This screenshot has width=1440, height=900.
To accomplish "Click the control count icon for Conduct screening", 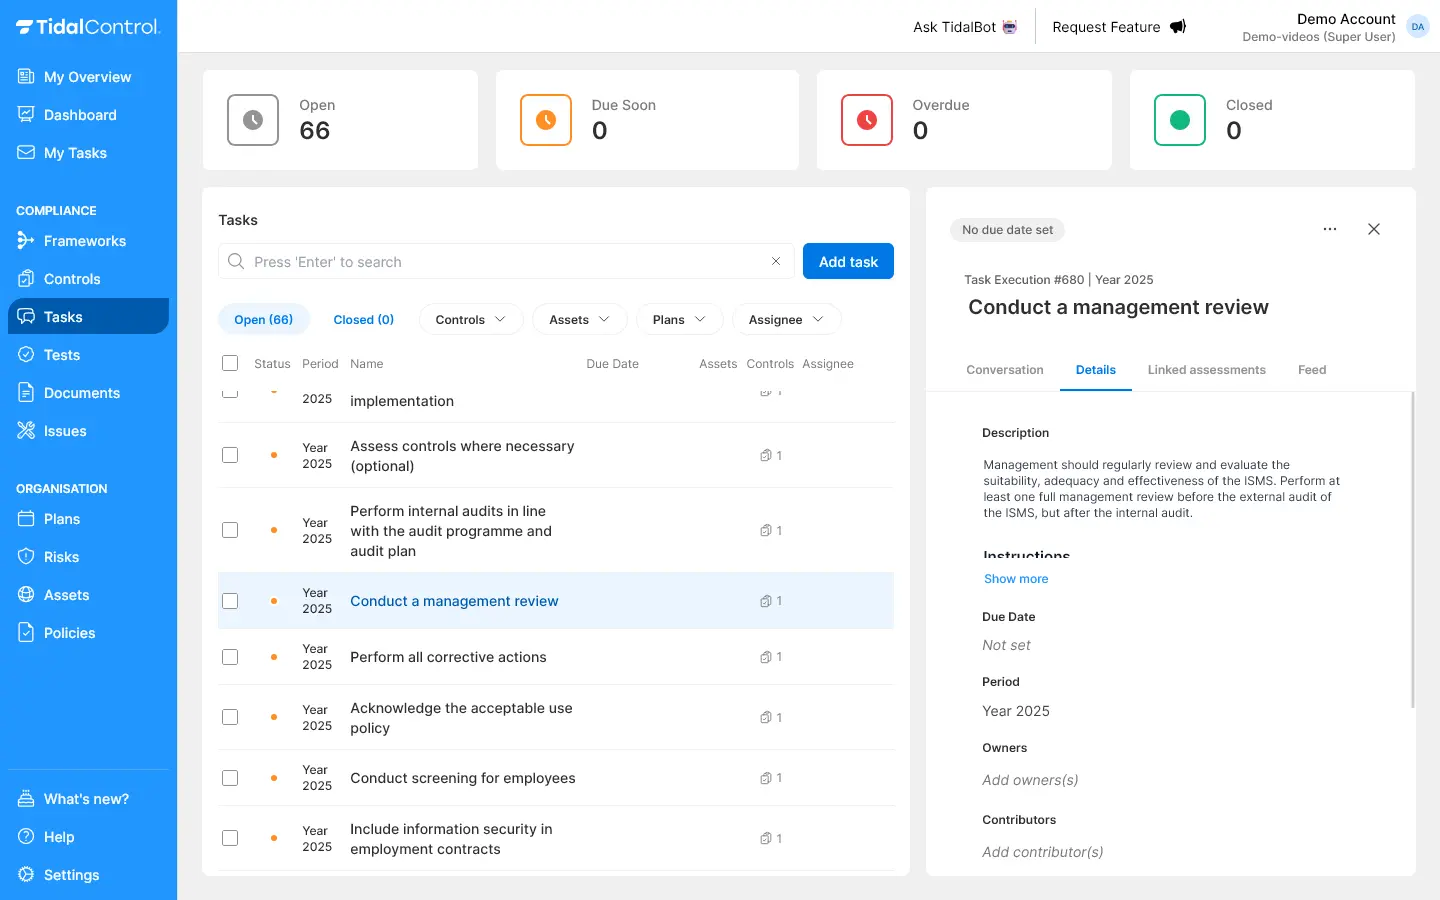I will point(766,778).
